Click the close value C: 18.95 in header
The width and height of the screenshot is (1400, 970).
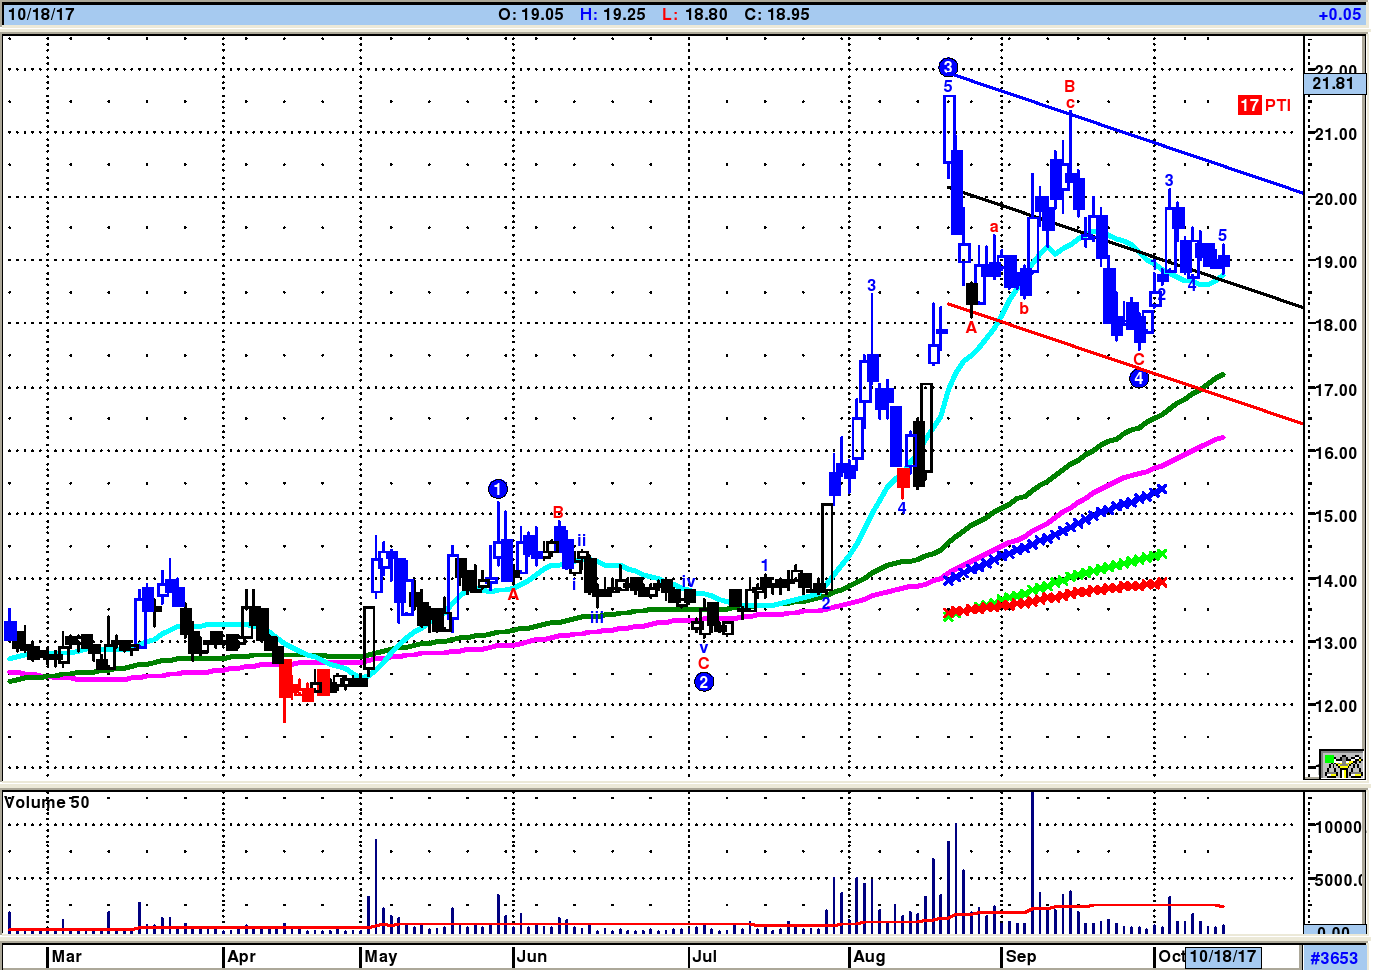(777, 14)
